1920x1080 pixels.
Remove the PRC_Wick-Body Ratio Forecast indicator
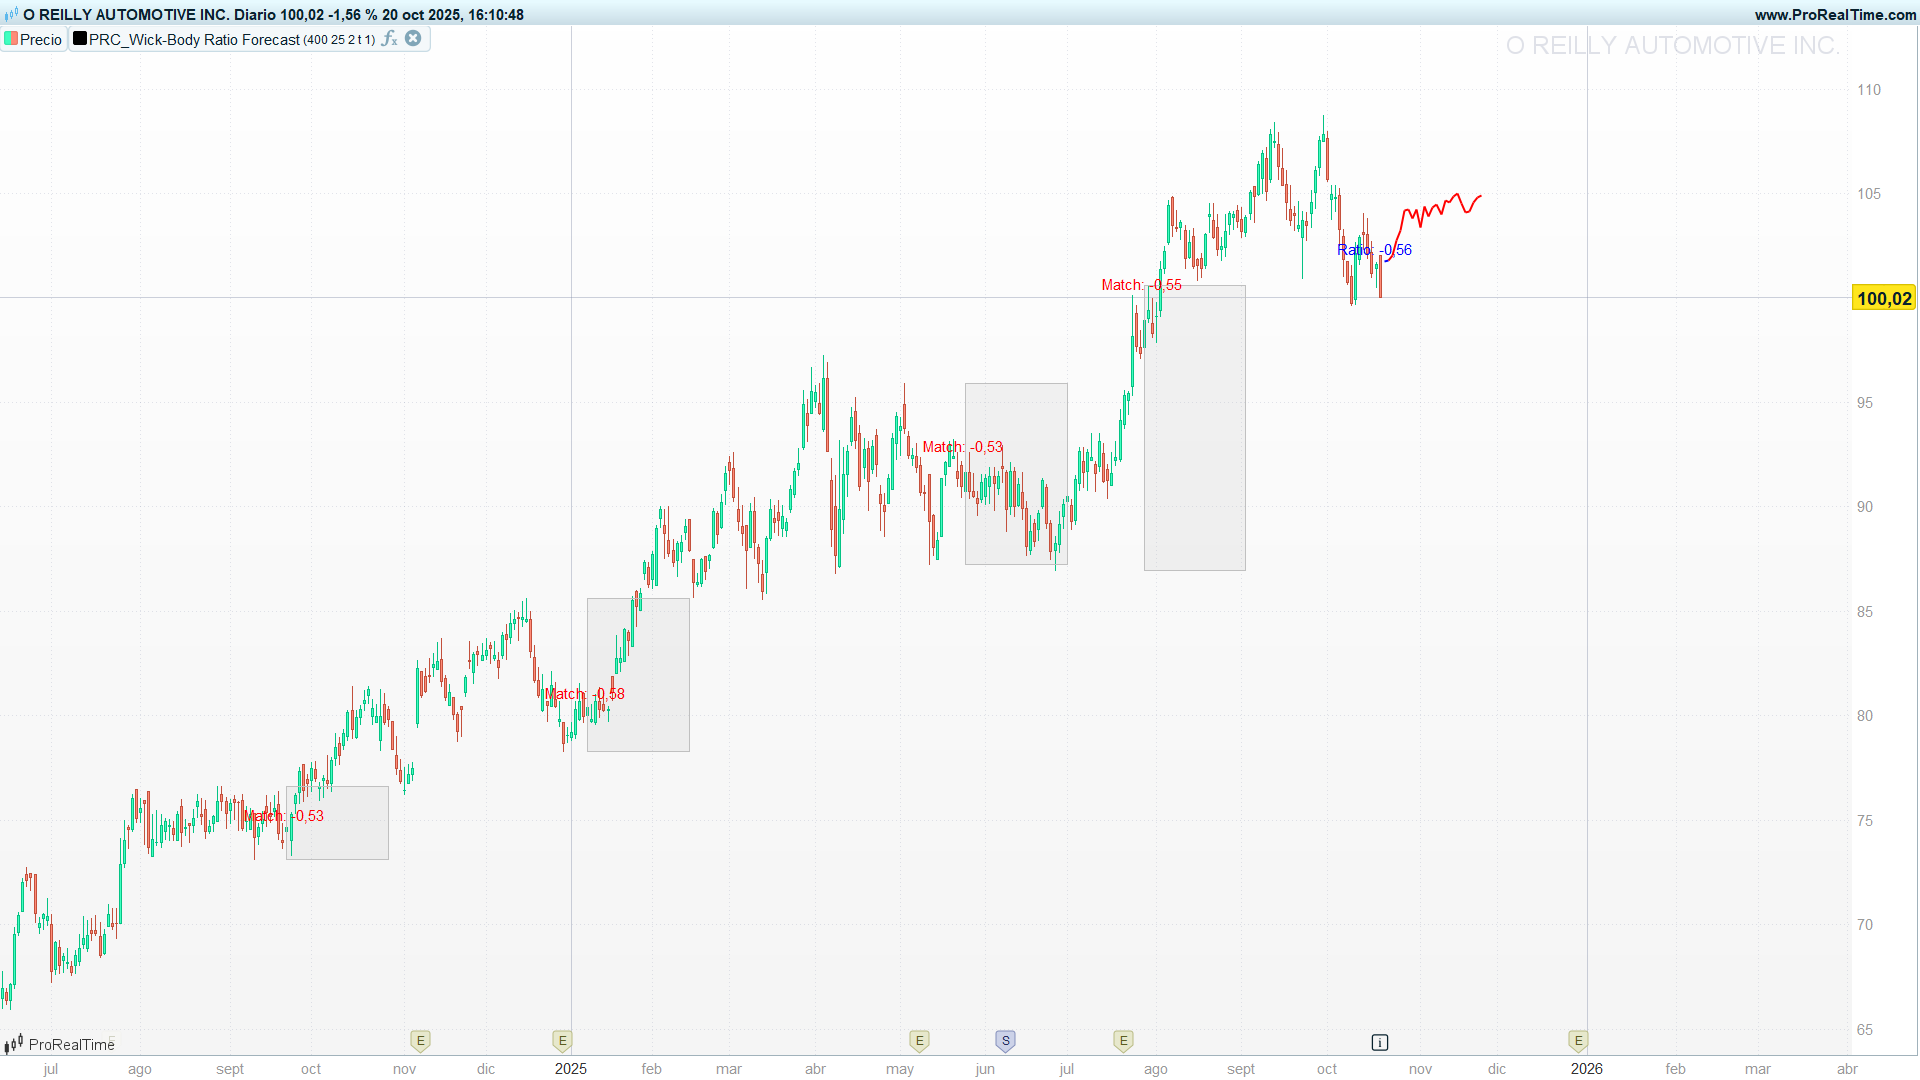pos(413,39)
